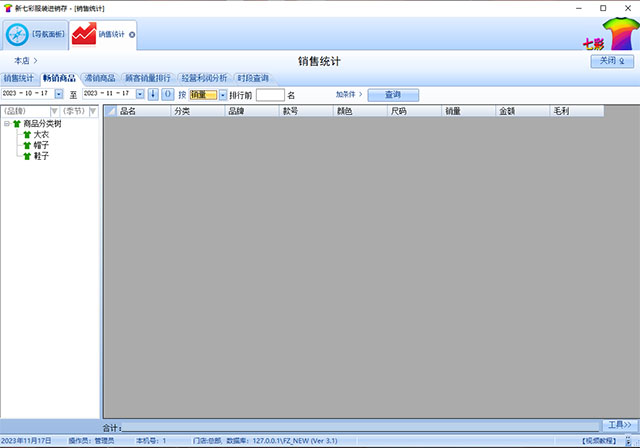Image resolution: width=640 pixels, height=448 pixels.
Task: Select the 商品分类树 root label
Action: tap(42, 124)
